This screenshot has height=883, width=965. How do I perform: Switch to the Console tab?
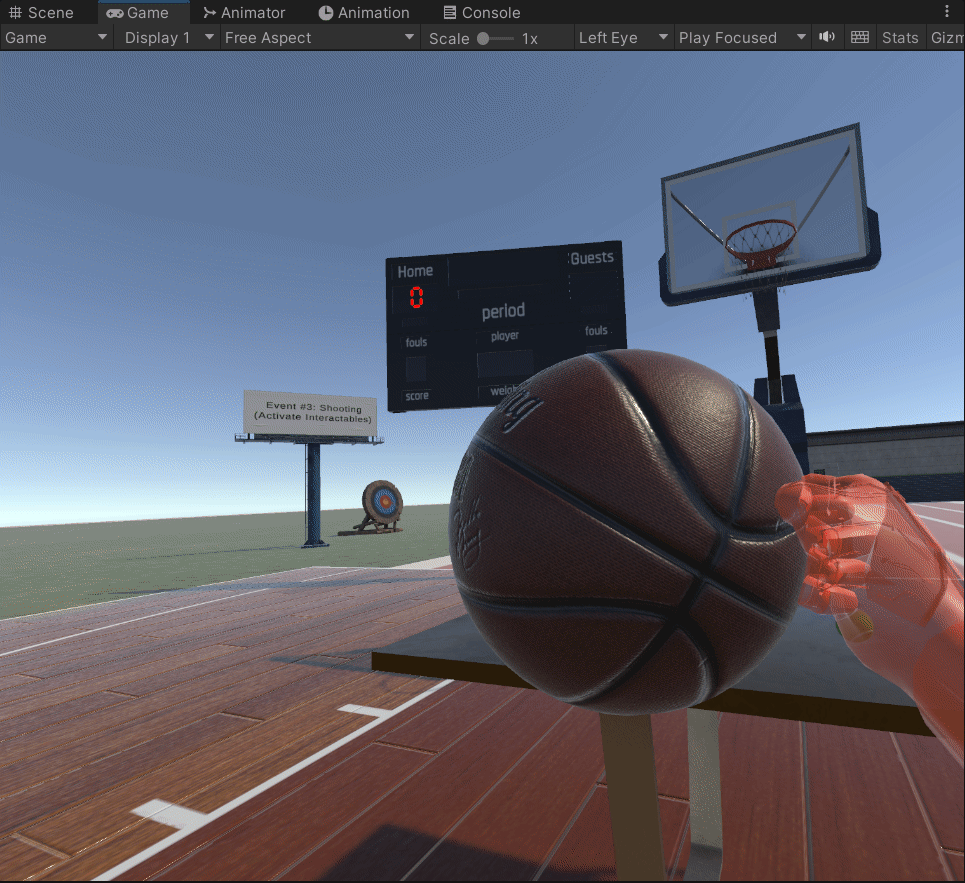pyautogui.click(x=481, y=12)
